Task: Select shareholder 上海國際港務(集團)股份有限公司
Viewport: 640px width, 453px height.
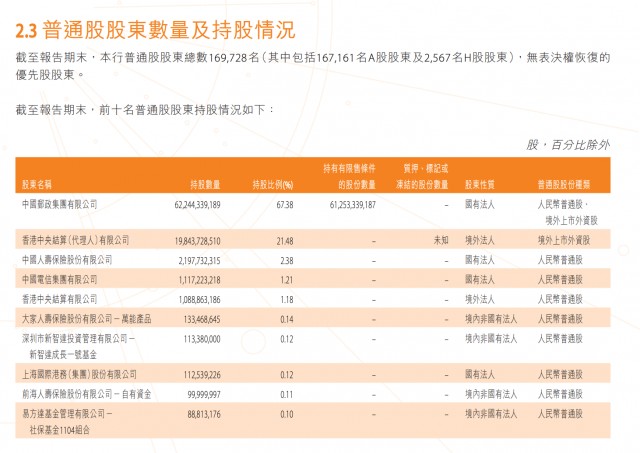Action: 79,374
